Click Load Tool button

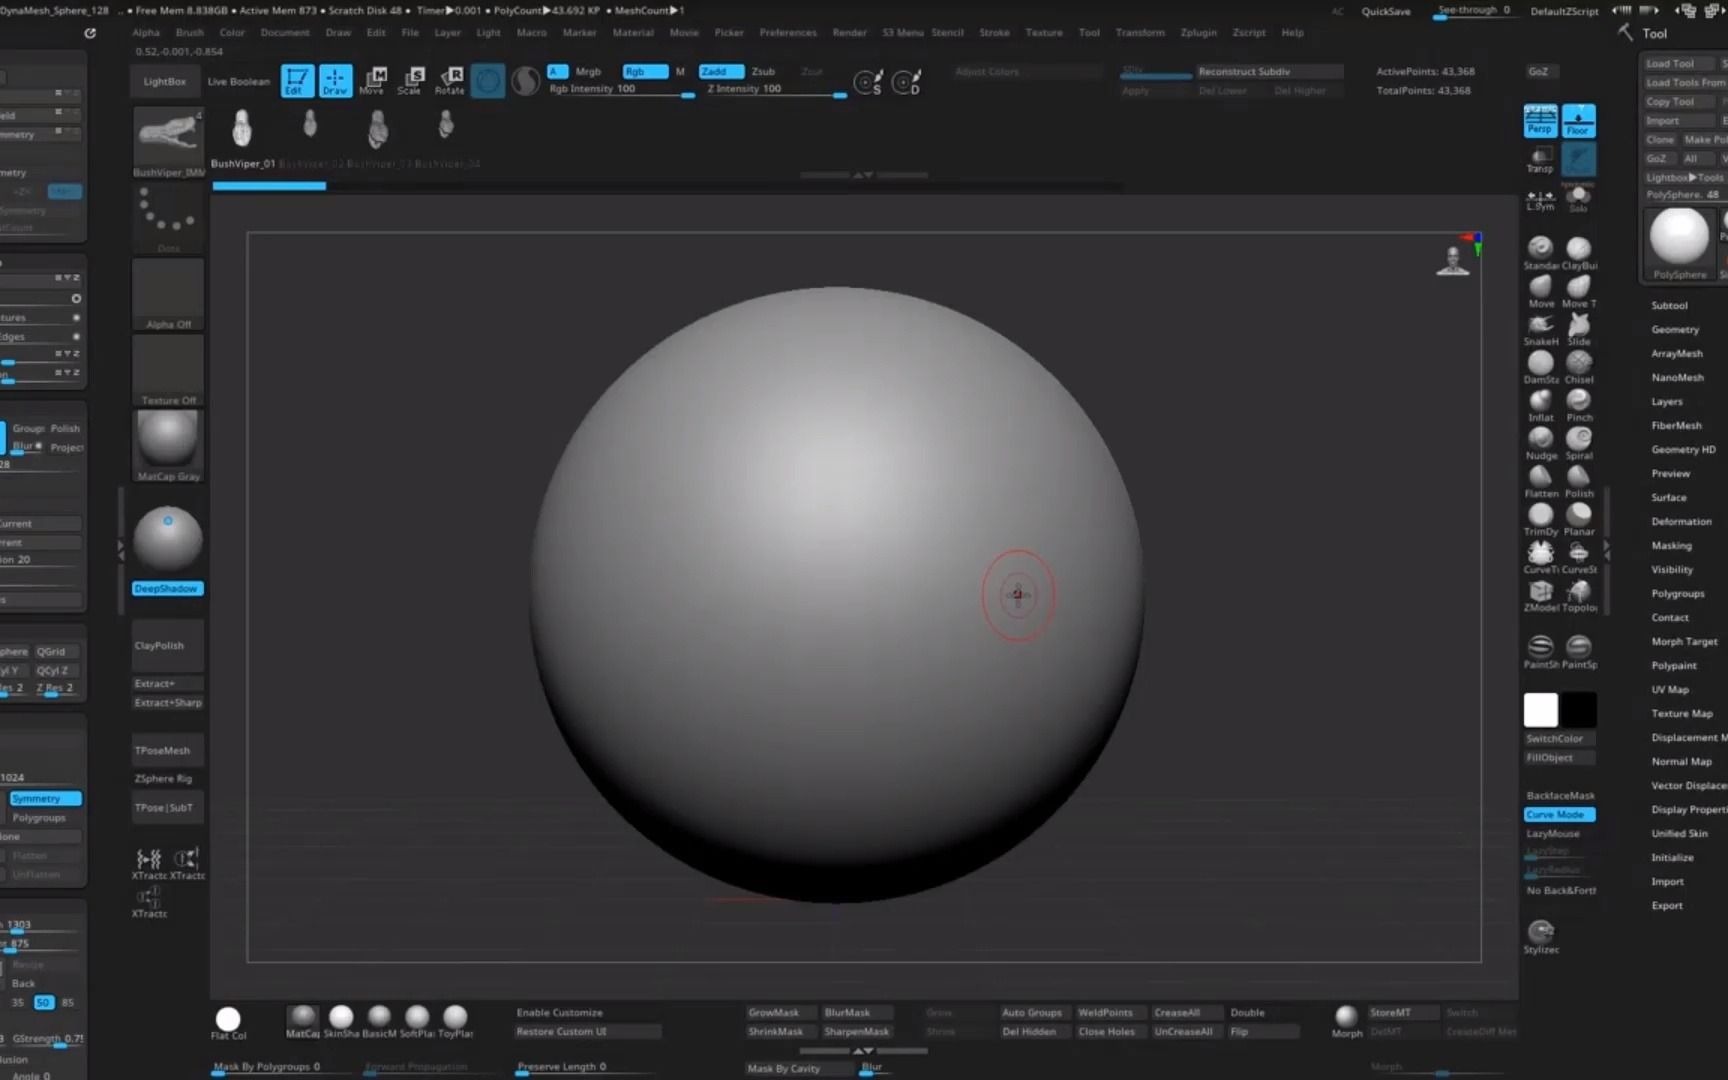[1678, 63]
